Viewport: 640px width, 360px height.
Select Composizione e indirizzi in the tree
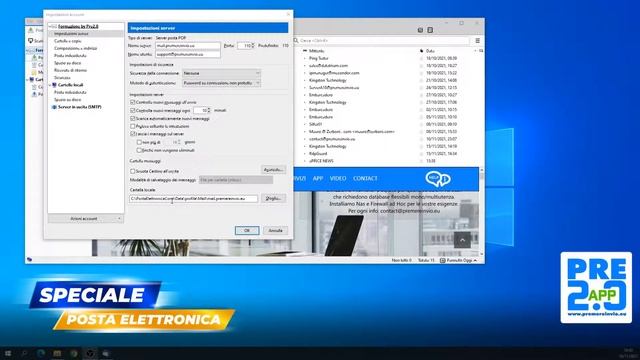[76, 48]
